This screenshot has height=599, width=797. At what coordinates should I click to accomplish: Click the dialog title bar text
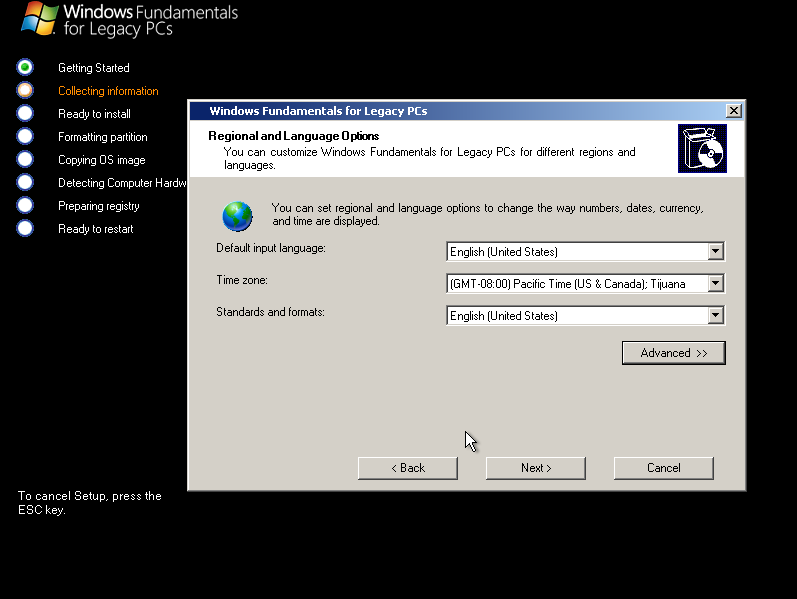pos(318,111)
